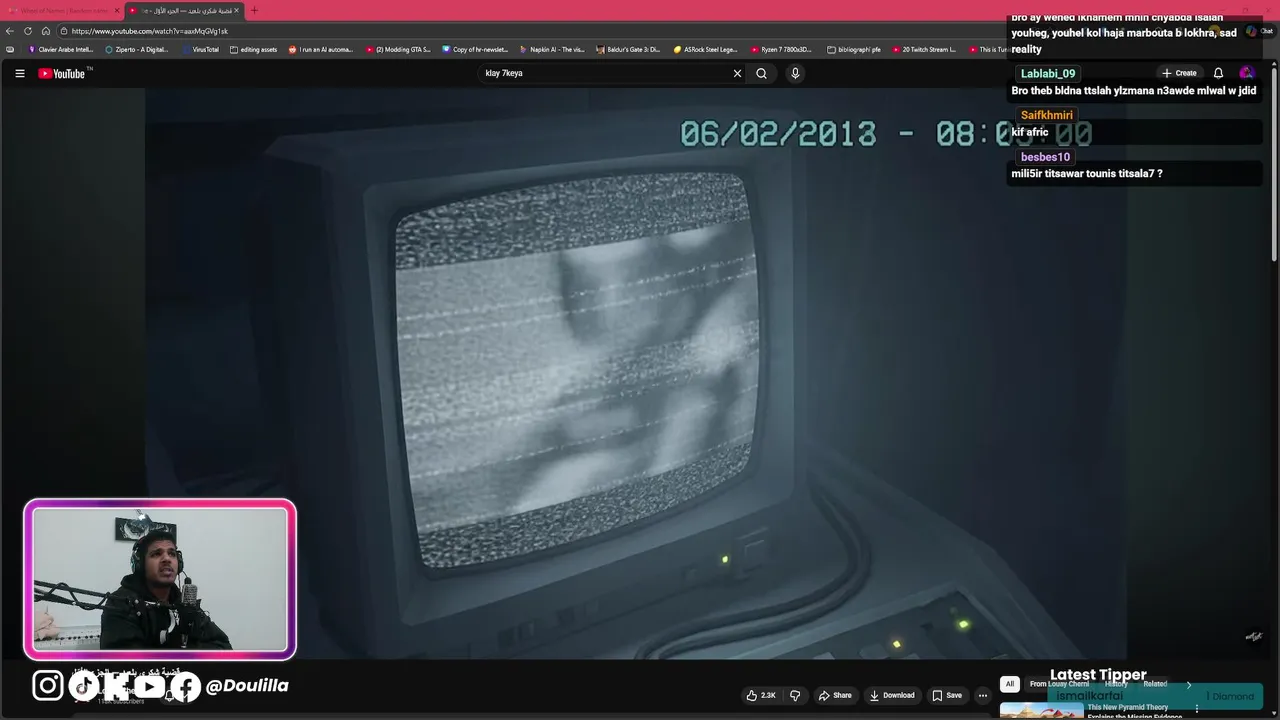Select the Related filter chip

click(1155, 684)
